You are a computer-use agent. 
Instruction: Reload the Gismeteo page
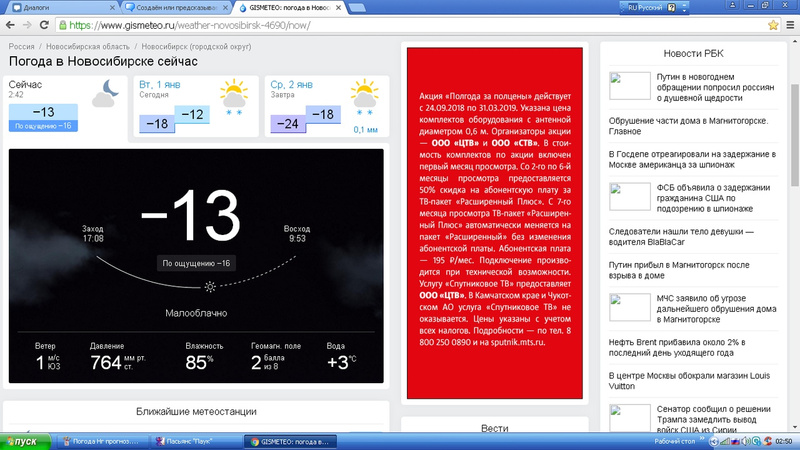pyautogui.click(x=44, y=25)
